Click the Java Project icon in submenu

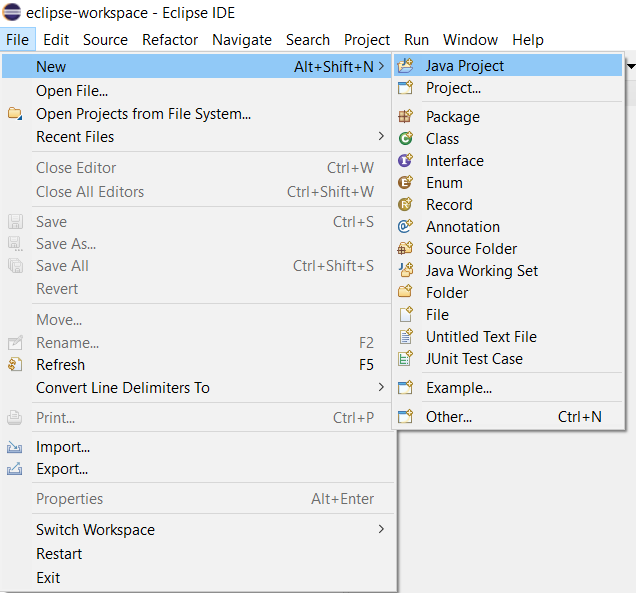click(x=405, y=66)
